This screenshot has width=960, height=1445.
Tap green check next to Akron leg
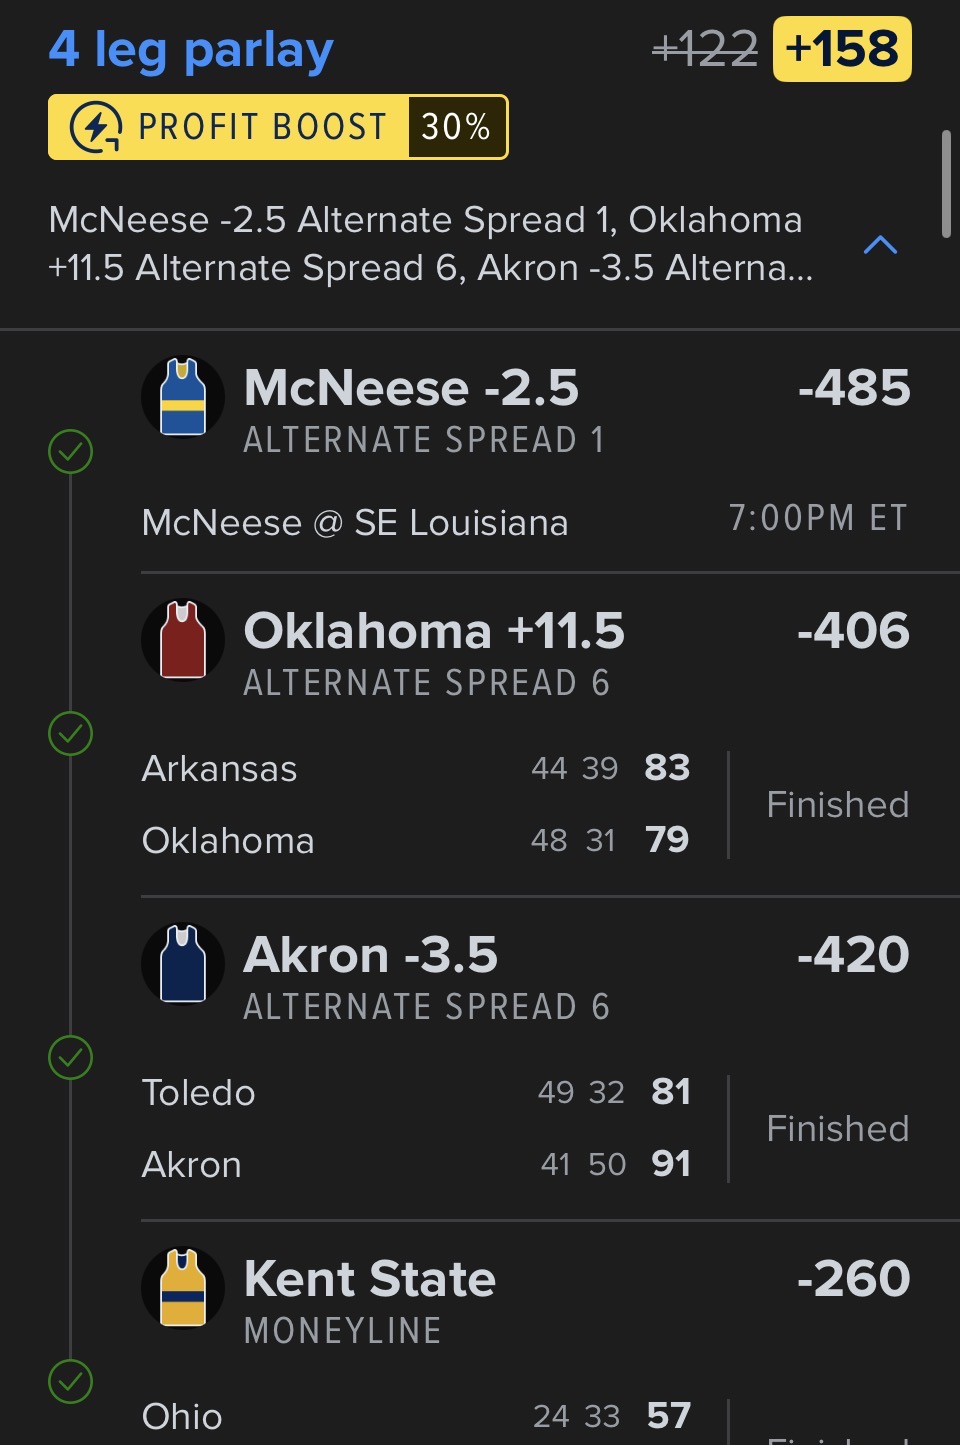click(70, 1058)
